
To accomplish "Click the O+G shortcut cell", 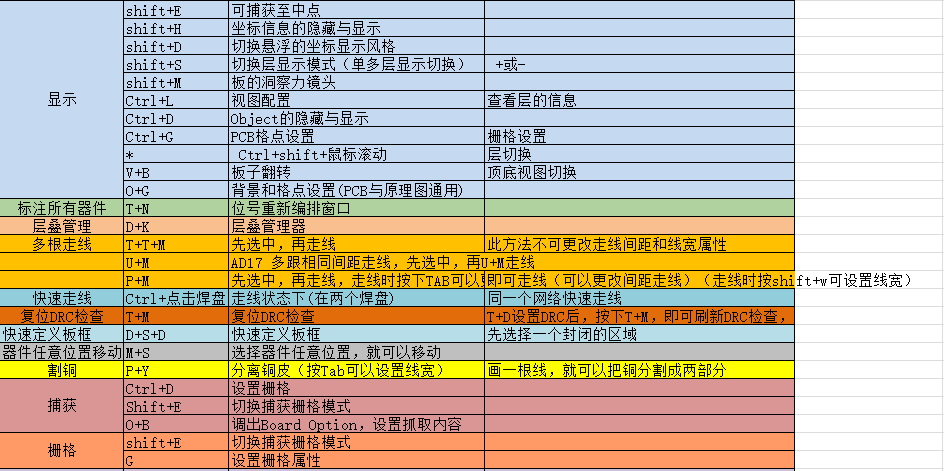I will (176, 190).
